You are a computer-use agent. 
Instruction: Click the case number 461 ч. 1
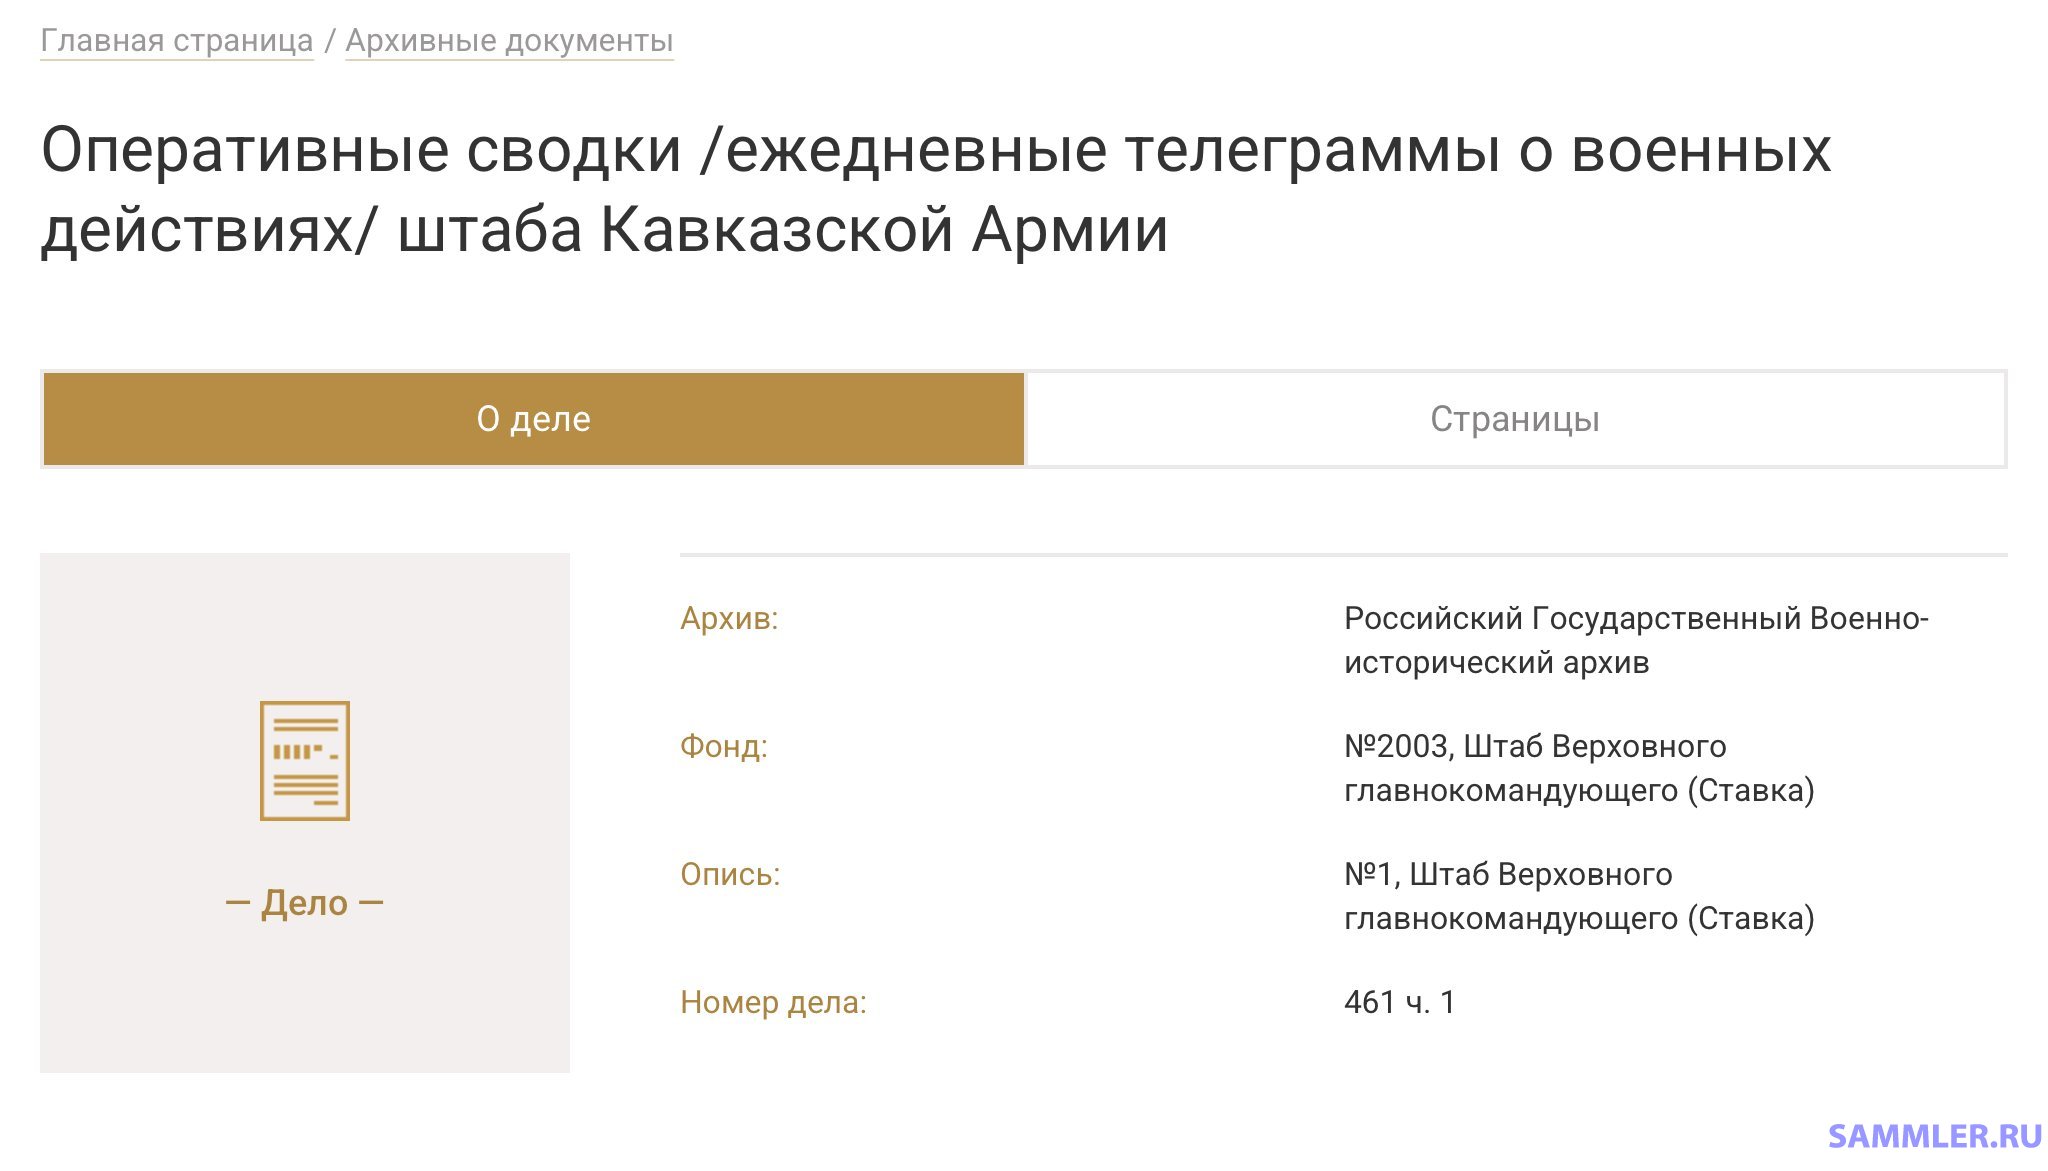click(1400, 1002)
